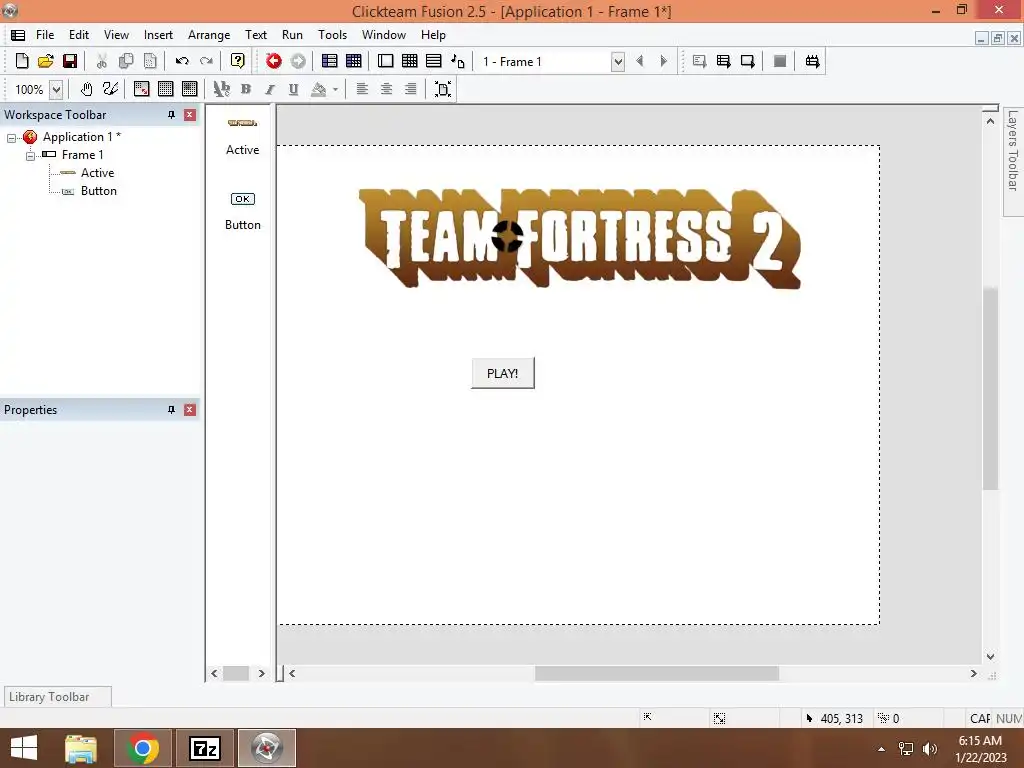Viewport: 1024px width, 768px height.
Task: Toggle italic text formatting
Action: point(270,89)
